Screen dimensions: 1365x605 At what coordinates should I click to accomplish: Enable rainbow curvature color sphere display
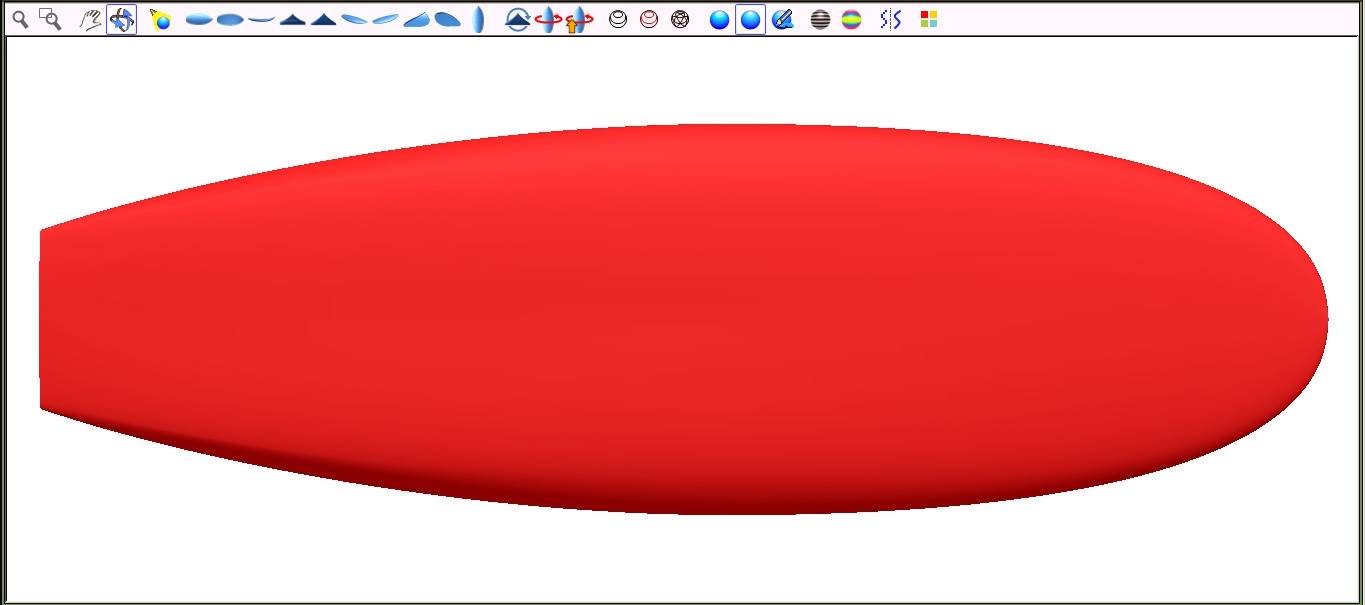(x=851, y=19)
